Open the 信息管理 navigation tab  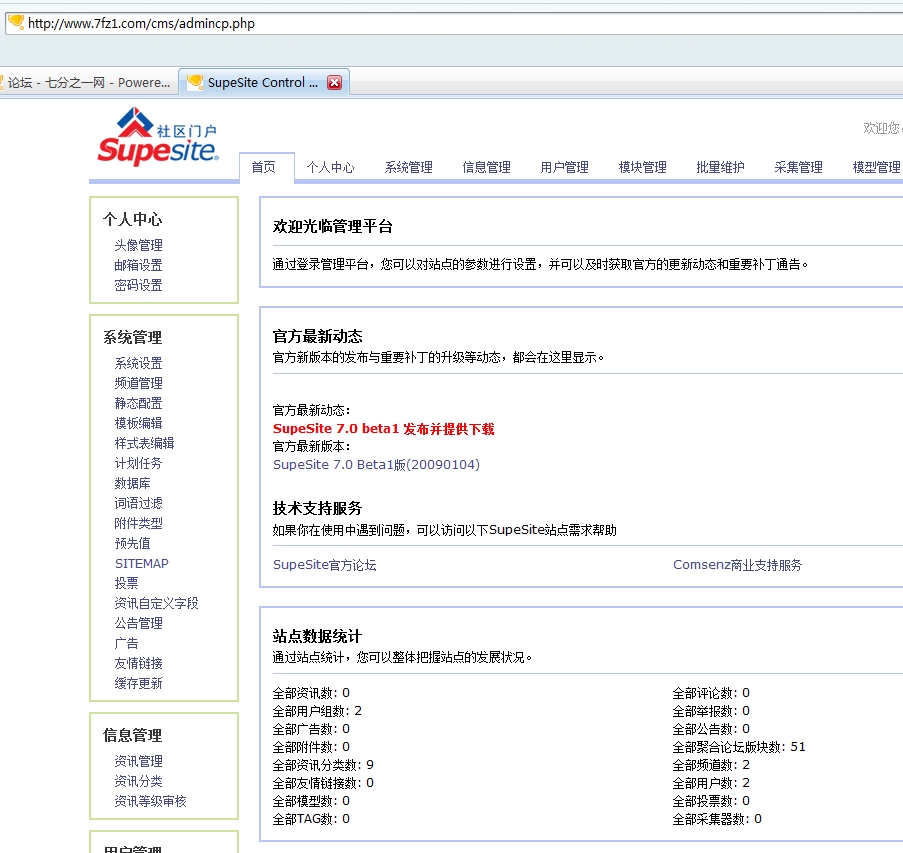(x=487, y=167)
